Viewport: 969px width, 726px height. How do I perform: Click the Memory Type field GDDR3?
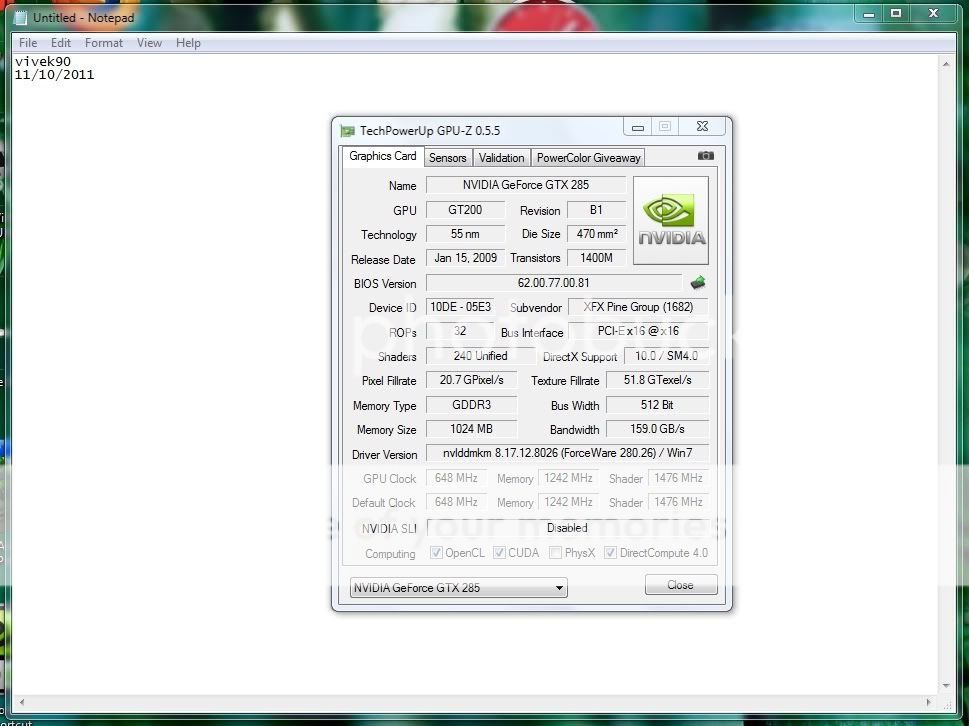(471, 405)
